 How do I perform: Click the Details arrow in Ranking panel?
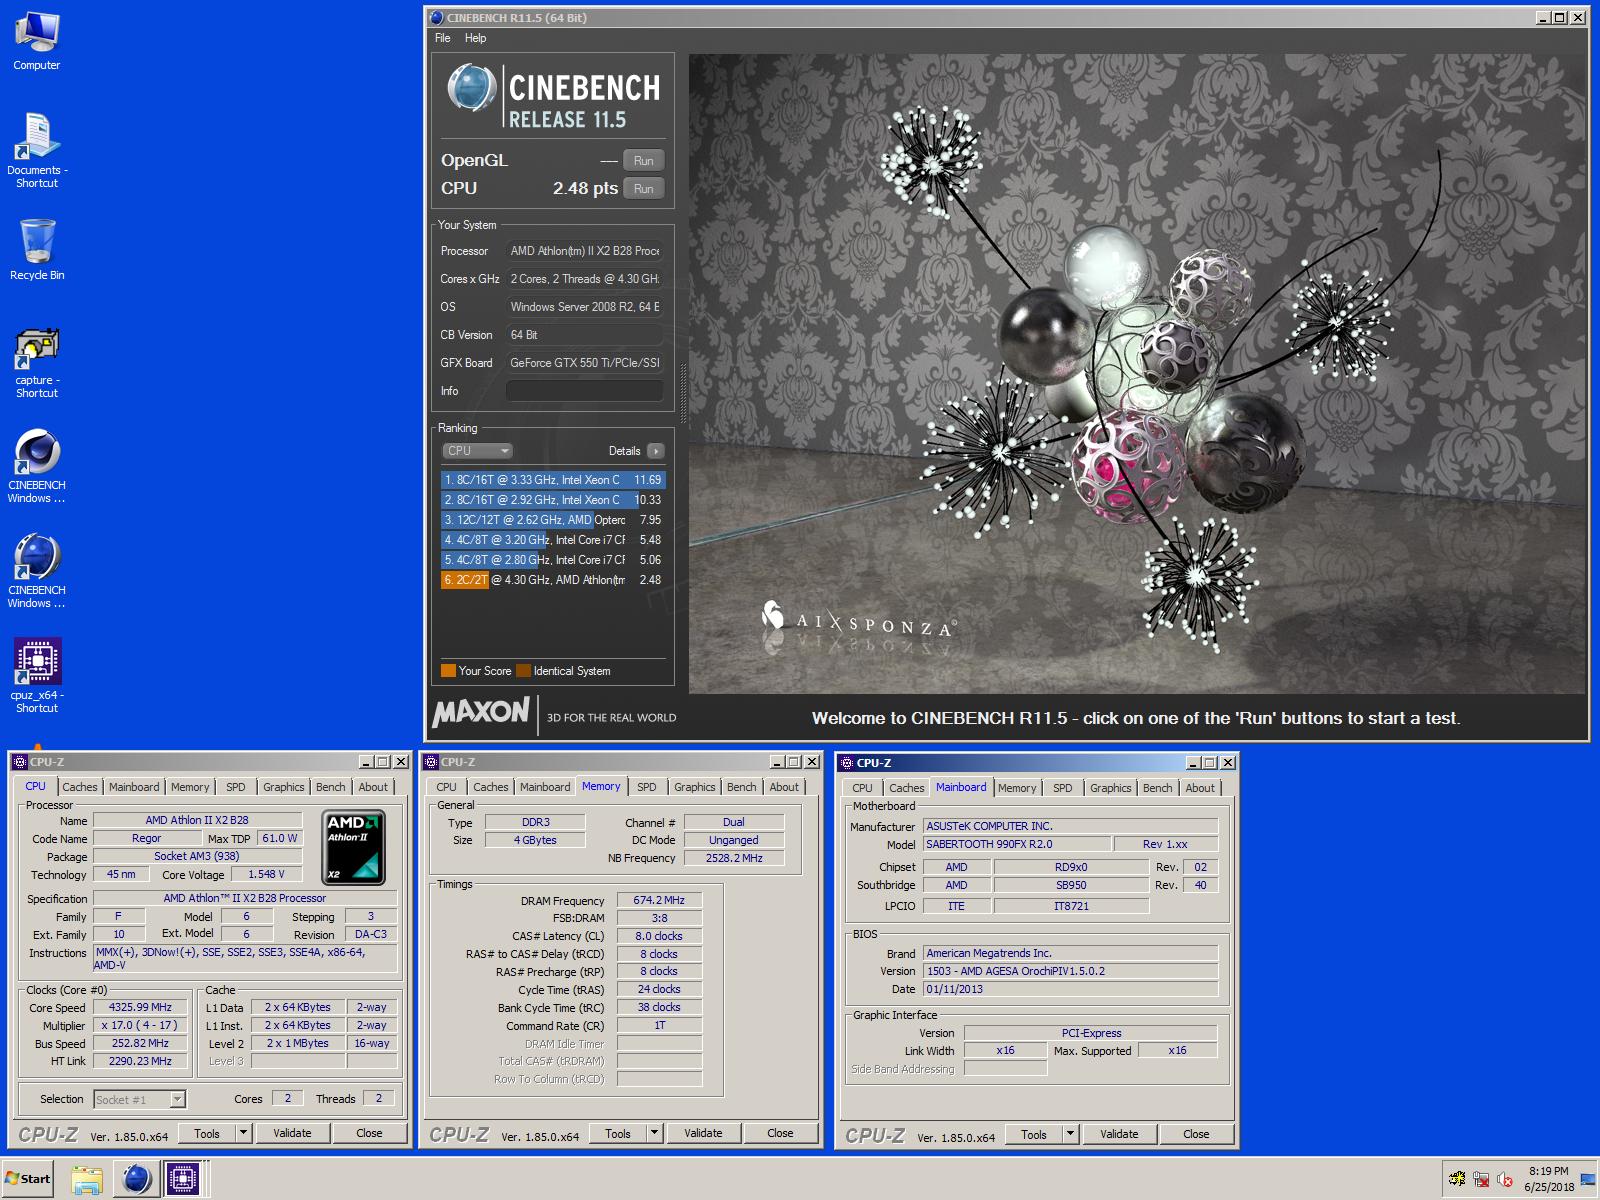coord(655,451)
